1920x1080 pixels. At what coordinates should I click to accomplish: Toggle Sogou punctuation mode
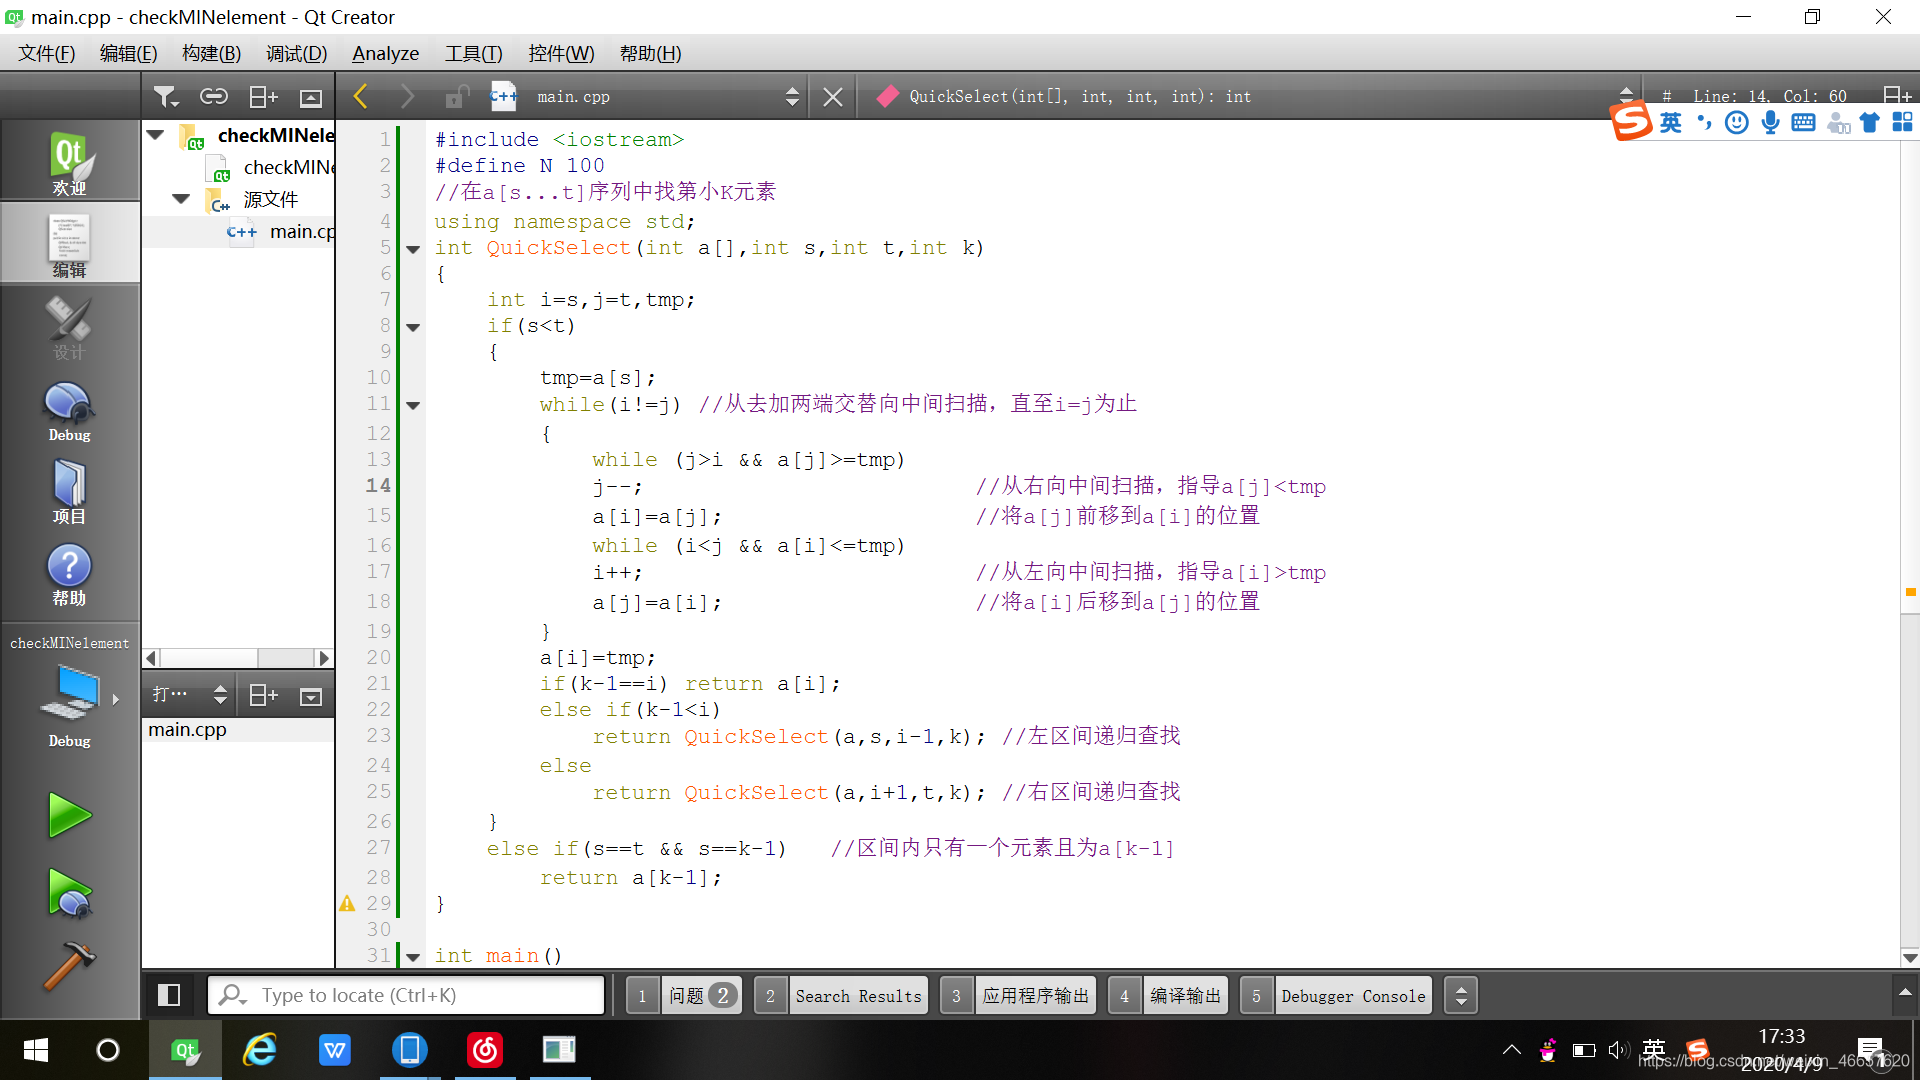1704,122
